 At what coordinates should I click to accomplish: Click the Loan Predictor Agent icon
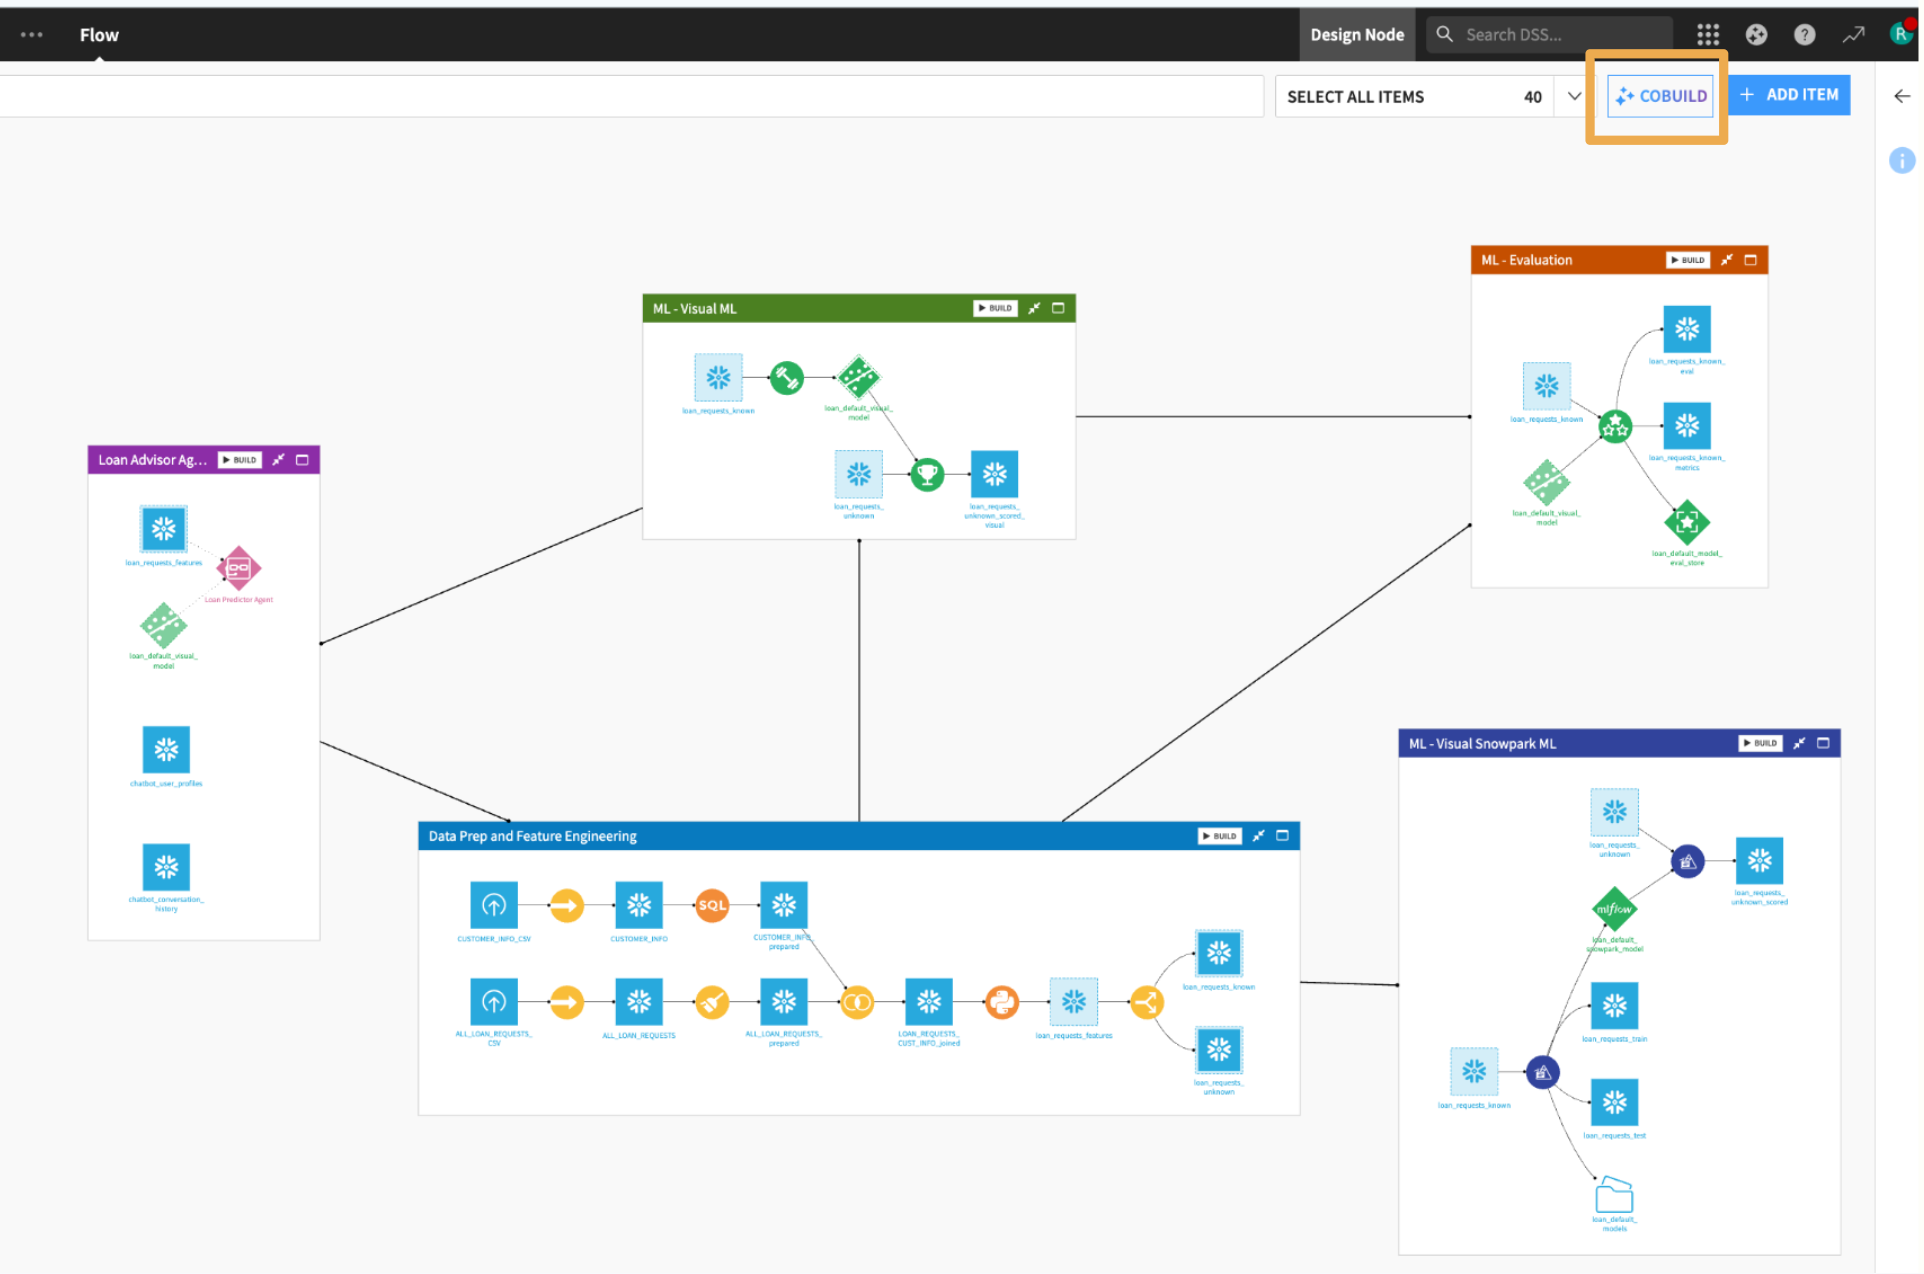pyautogui.click(x=238, y=568)
